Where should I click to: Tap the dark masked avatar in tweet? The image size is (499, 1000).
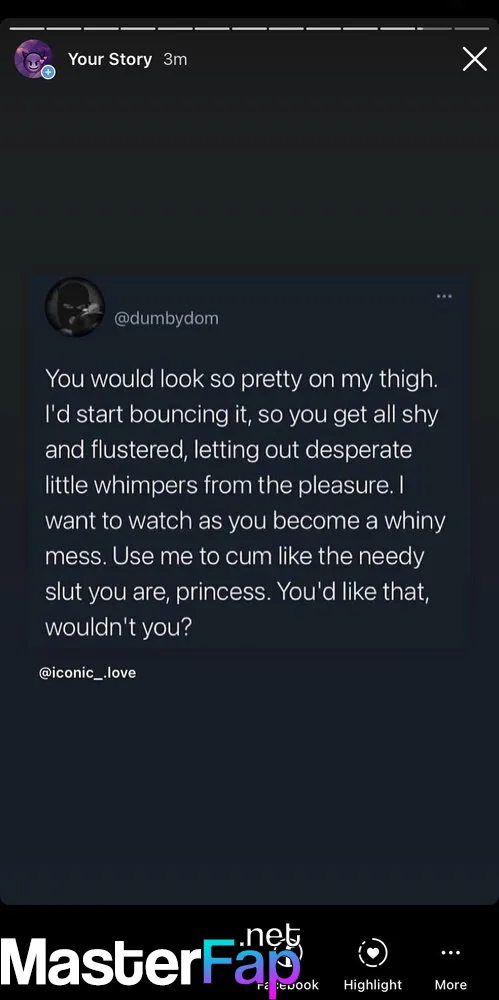coord(75,307)
